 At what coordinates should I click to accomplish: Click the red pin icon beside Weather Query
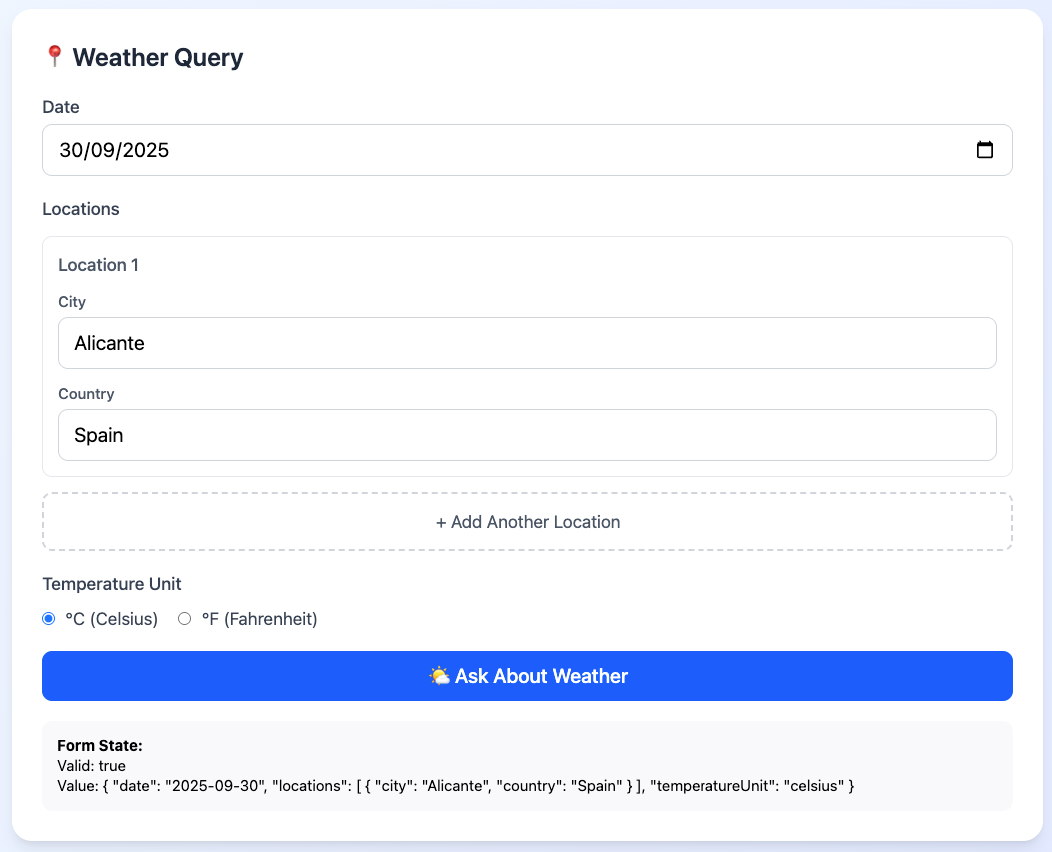pos(54,56)
